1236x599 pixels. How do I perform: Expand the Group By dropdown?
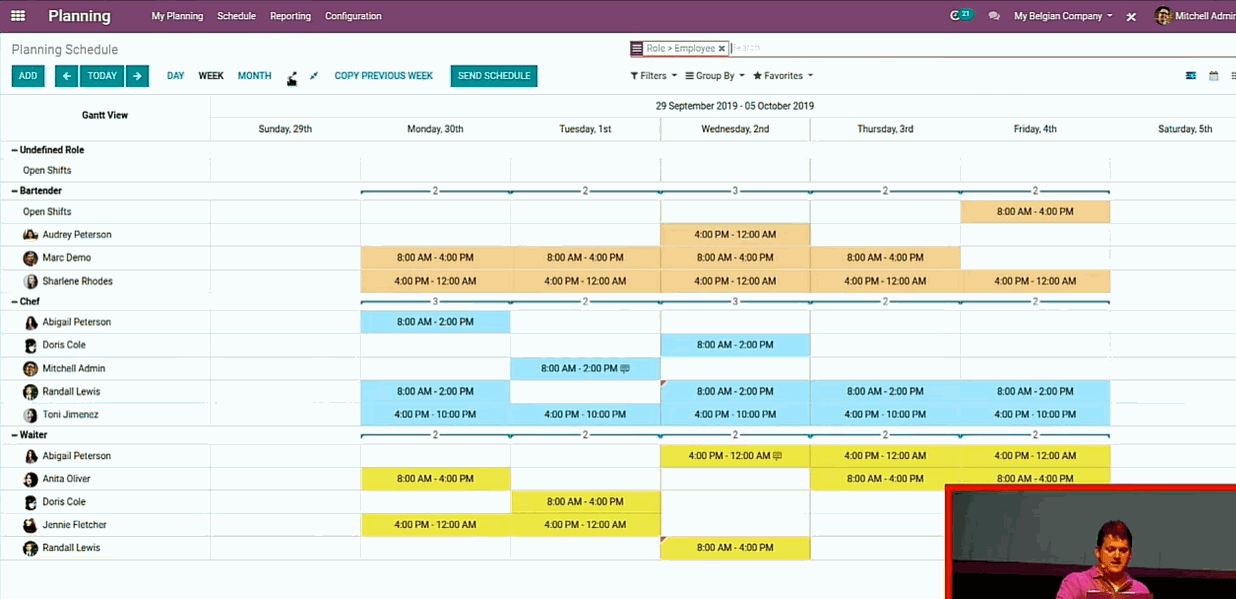coord(714,76)
